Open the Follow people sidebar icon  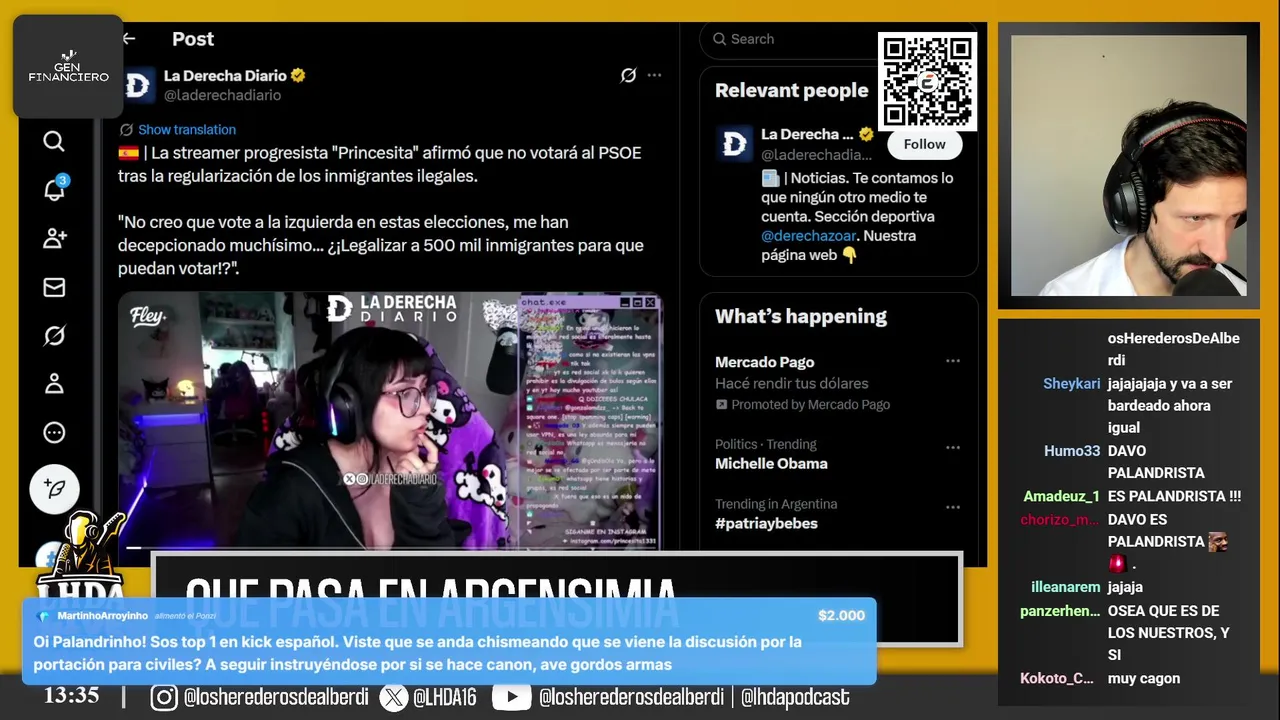pyautogui.click(x=54, y=238)
